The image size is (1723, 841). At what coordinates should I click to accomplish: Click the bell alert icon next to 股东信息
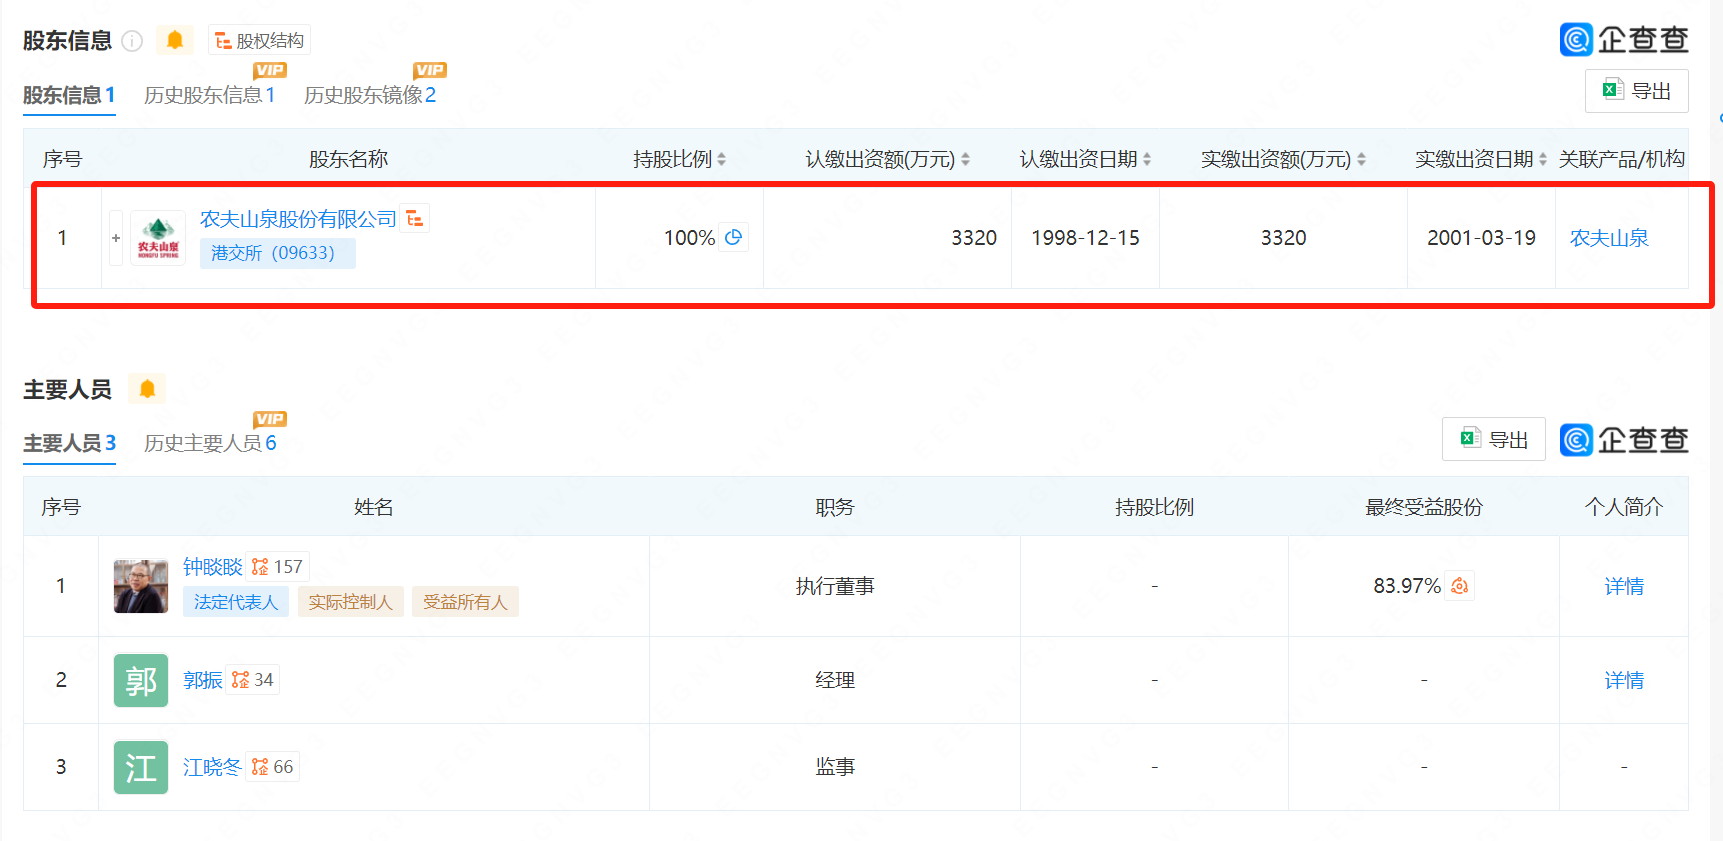175,40
